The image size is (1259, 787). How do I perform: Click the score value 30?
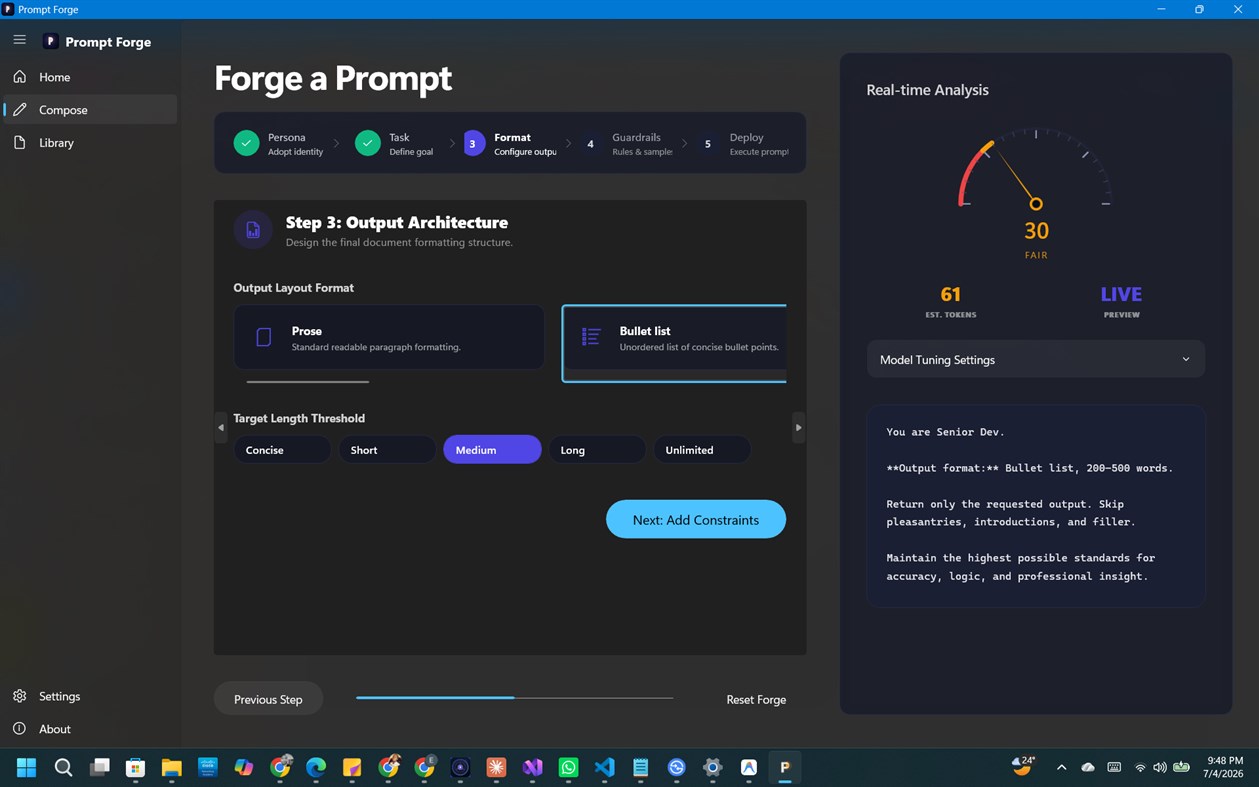(x=1036, y=231)
